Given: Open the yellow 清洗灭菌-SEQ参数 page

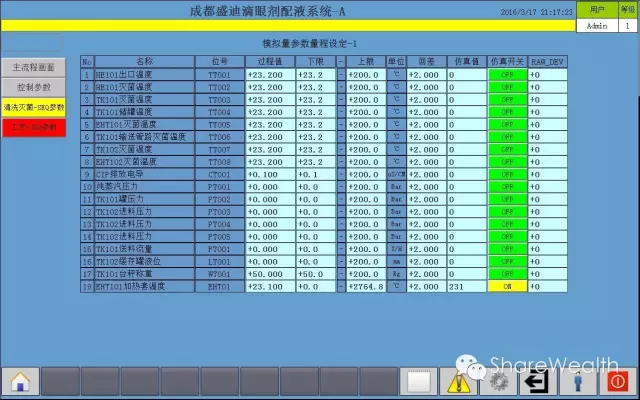Looking at the screenshot, I should tap(33, 106).
